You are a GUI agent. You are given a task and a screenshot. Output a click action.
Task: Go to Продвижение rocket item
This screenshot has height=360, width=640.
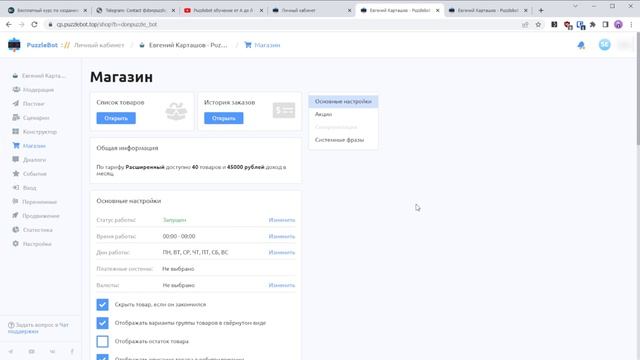click(36, 216)
